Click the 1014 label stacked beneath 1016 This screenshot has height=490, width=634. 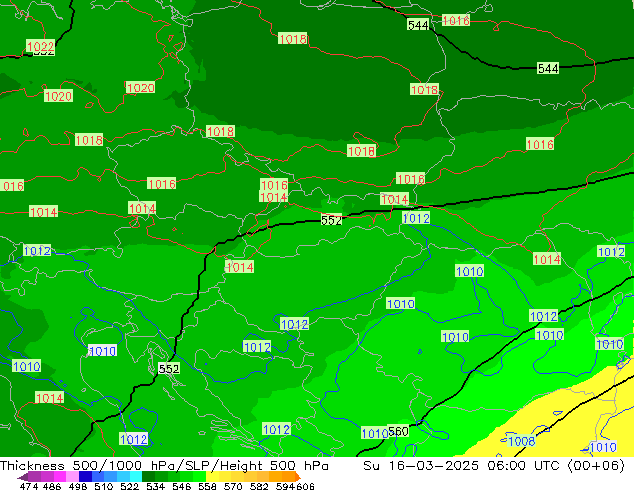273,197
